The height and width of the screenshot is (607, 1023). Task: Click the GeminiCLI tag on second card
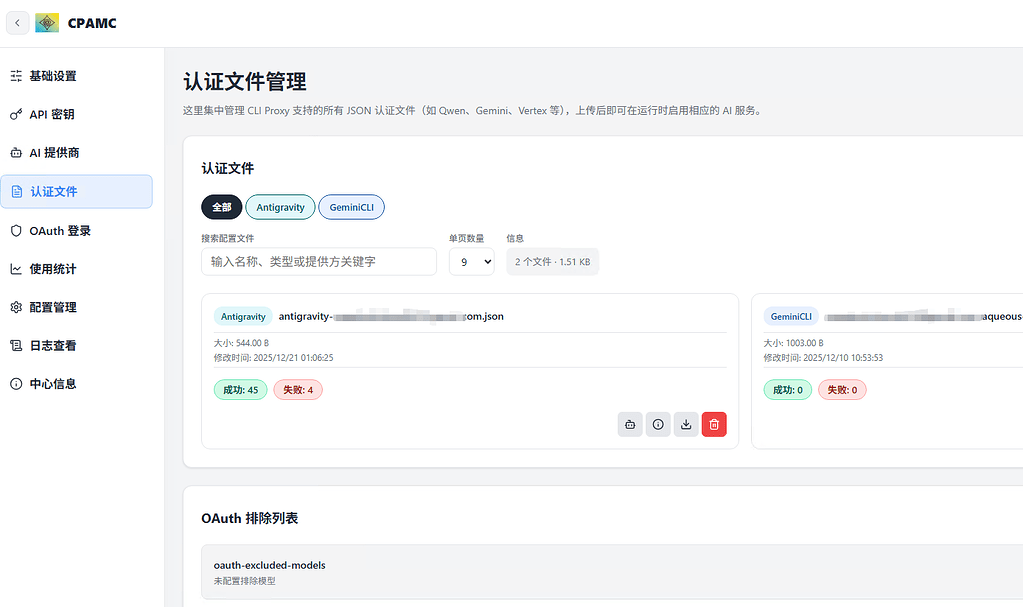791,317
